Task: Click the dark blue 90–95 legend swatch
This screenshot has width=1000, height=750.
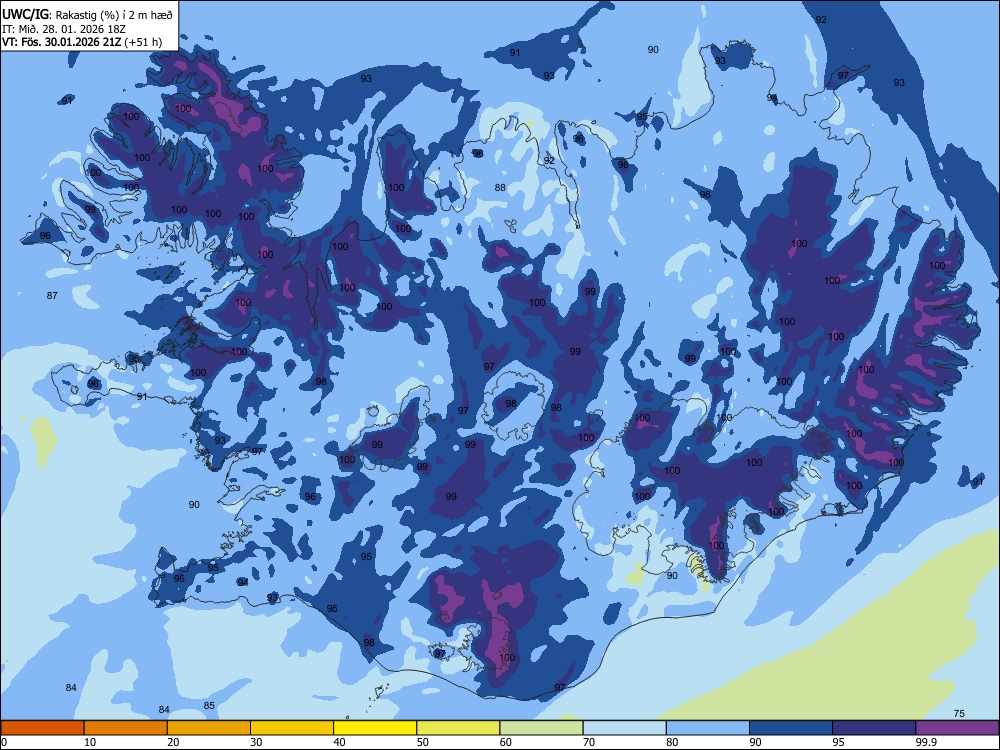Action: coord(791,728)
